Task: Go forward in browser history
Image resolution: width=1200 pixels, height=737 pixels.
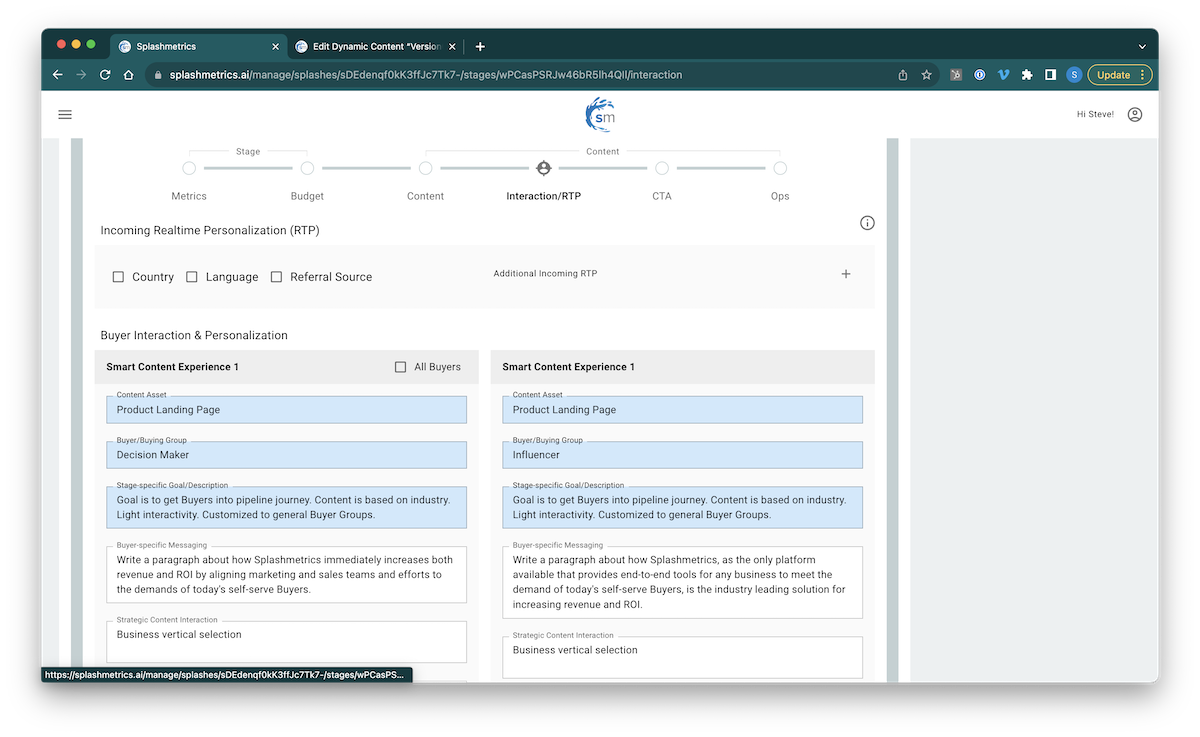Action: (81, 75)
